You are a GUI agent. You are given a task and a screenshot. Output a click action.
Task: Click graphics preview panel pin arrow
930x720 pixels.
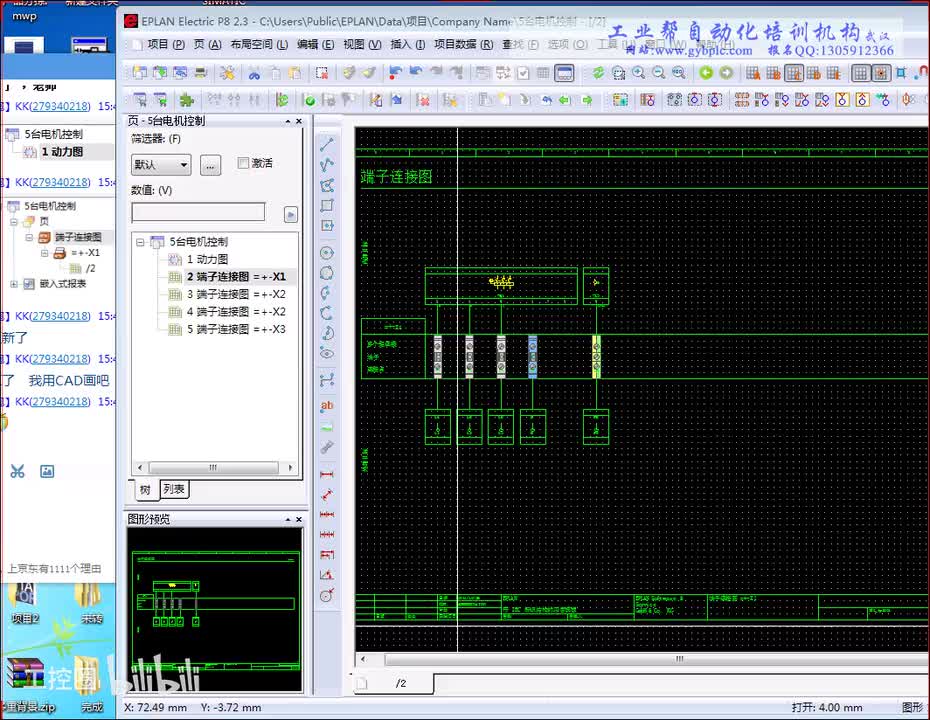tap(288, 519)
